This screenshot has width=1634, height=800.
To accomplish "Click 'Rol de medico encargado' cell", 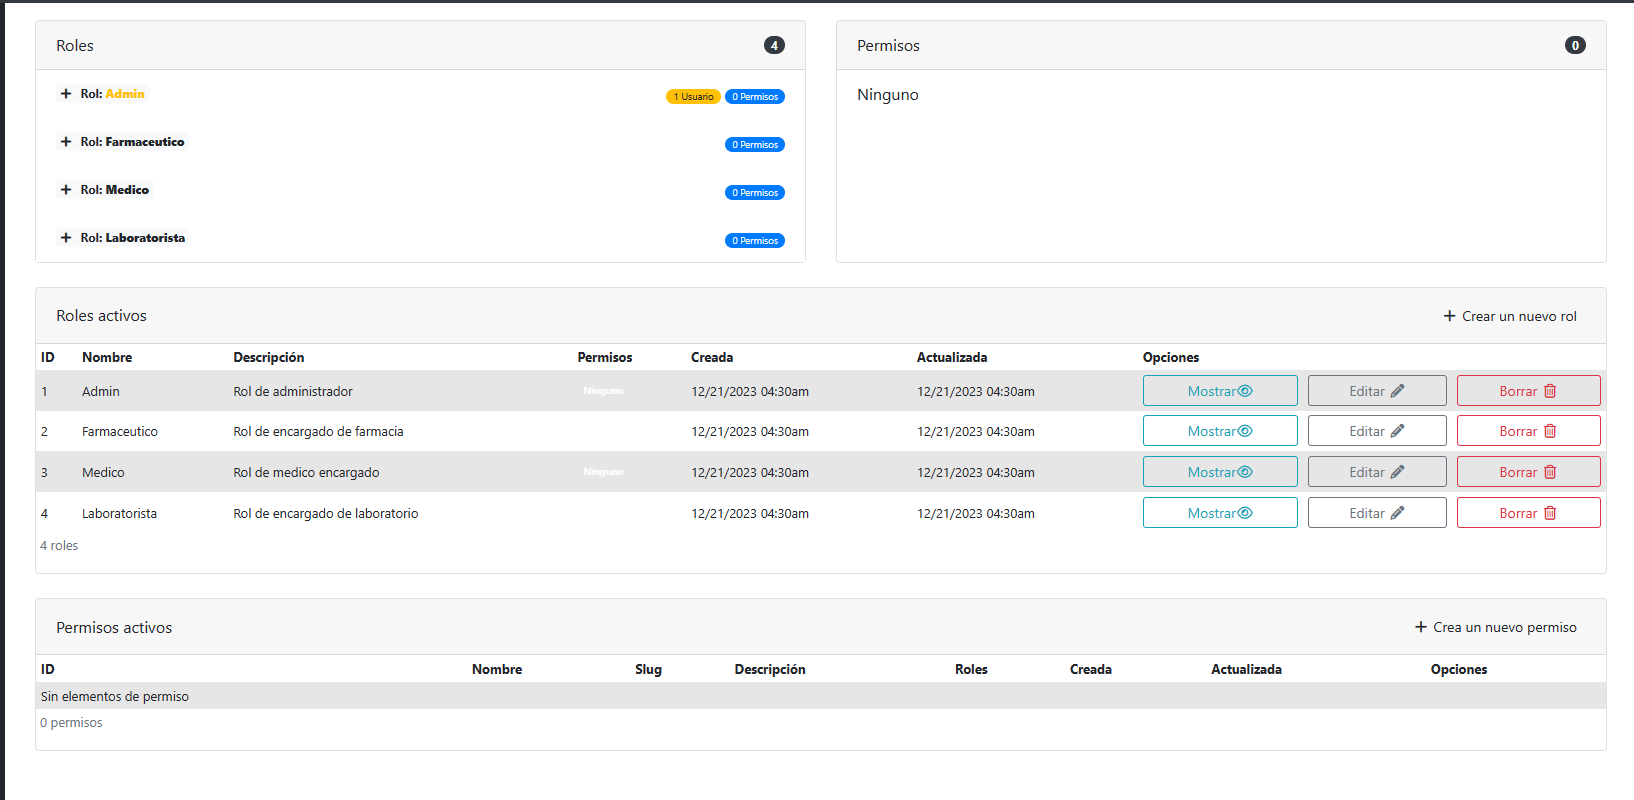I will [x=306, y=473].
